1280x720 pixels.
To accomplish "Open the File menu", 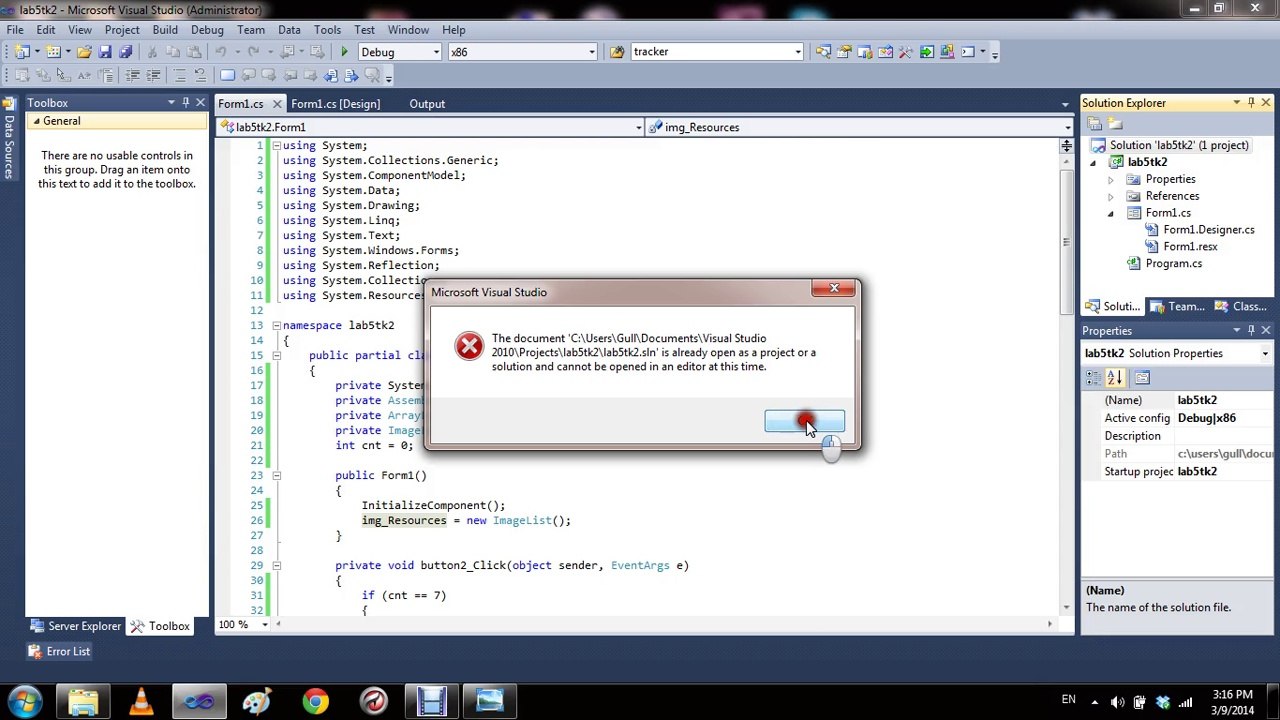I will tap(15, 30).
